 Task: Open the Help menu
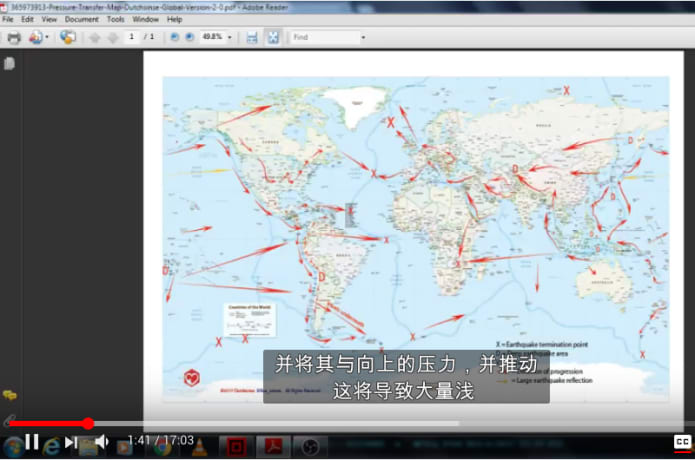point(175,19)
